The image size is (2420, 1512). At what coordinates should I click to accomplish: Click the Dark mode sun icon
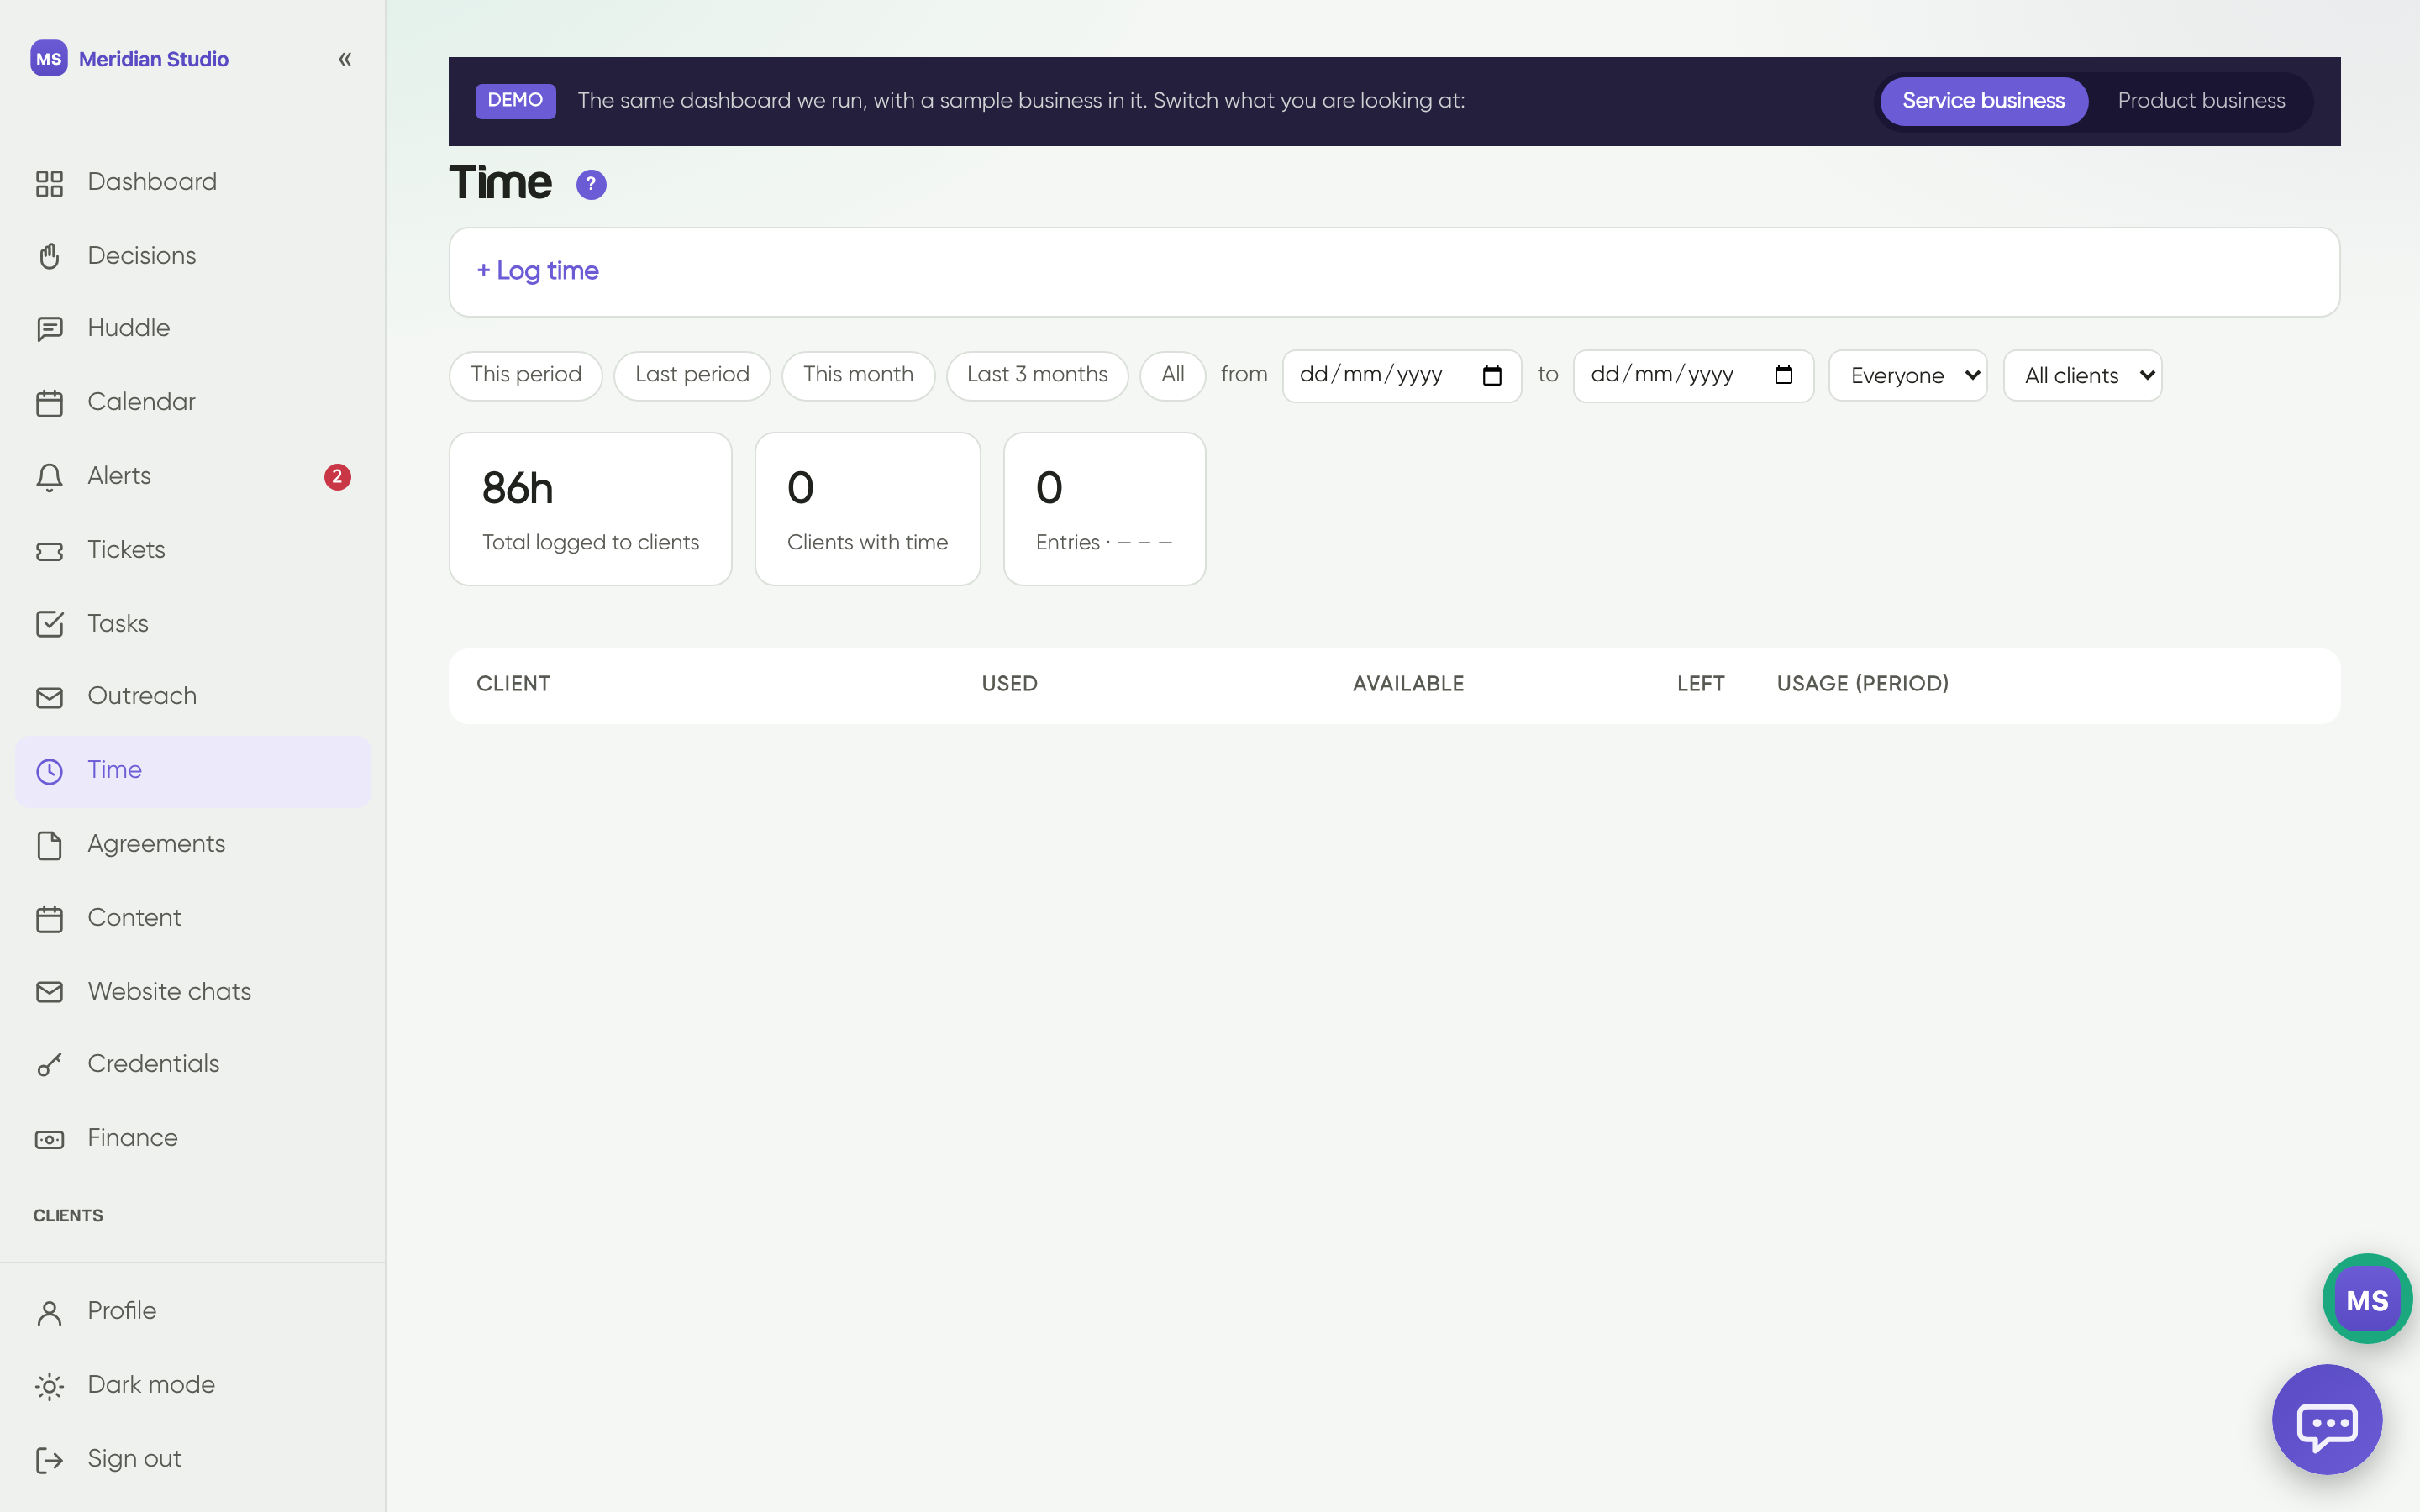pos(49,1386)
